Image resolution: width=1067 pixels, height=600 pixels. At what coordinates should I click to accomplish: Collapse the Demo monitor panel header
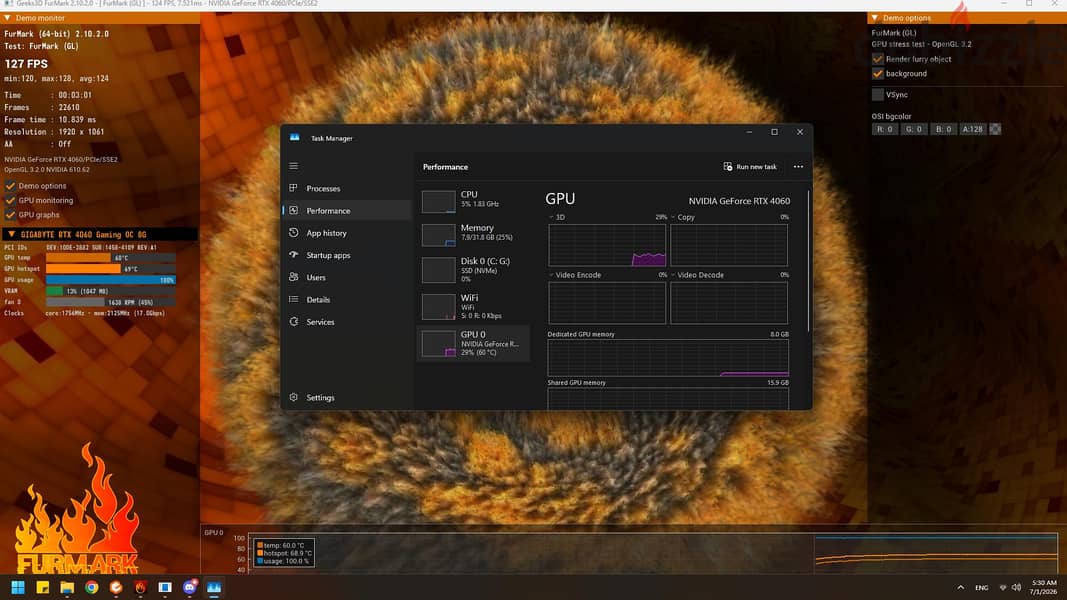tap(100, 18)
